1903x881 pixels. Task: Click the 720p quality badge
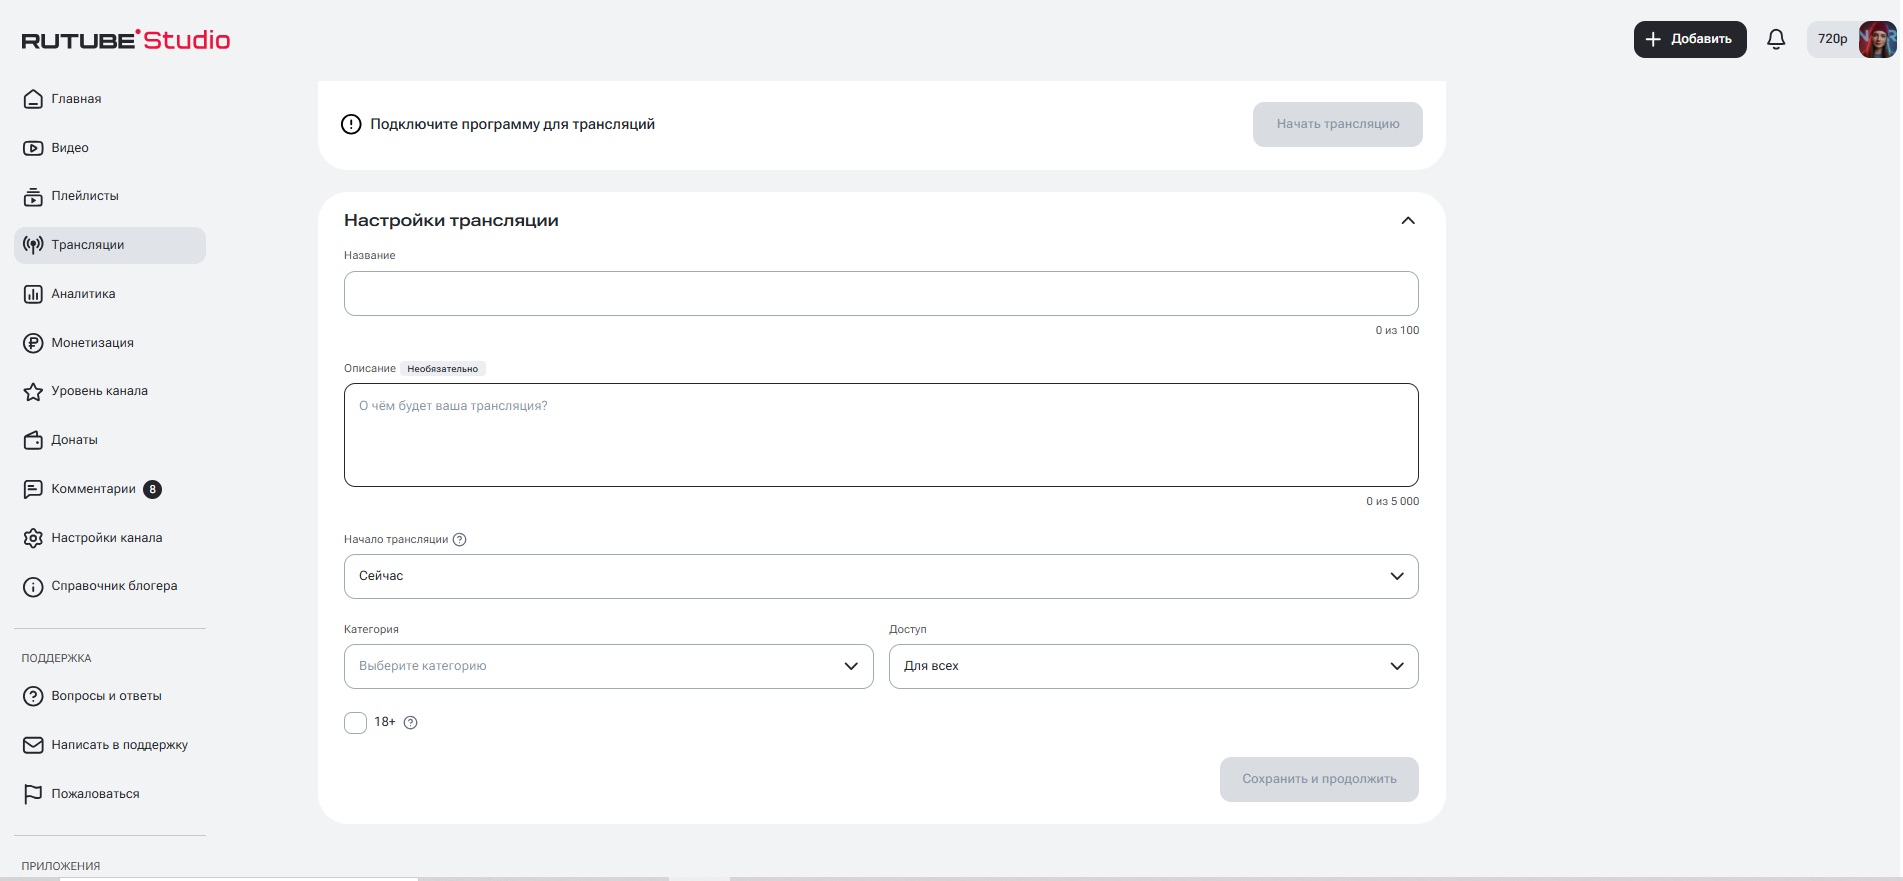click(x=1832, y=39)
